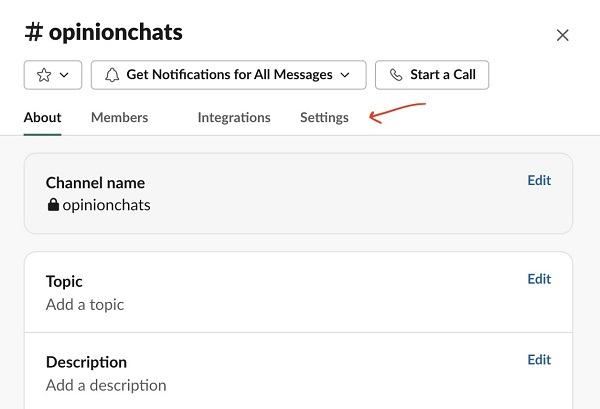Click Edit next to Topic
This screenshot has width=600, height=409.
tap(539, 279)
